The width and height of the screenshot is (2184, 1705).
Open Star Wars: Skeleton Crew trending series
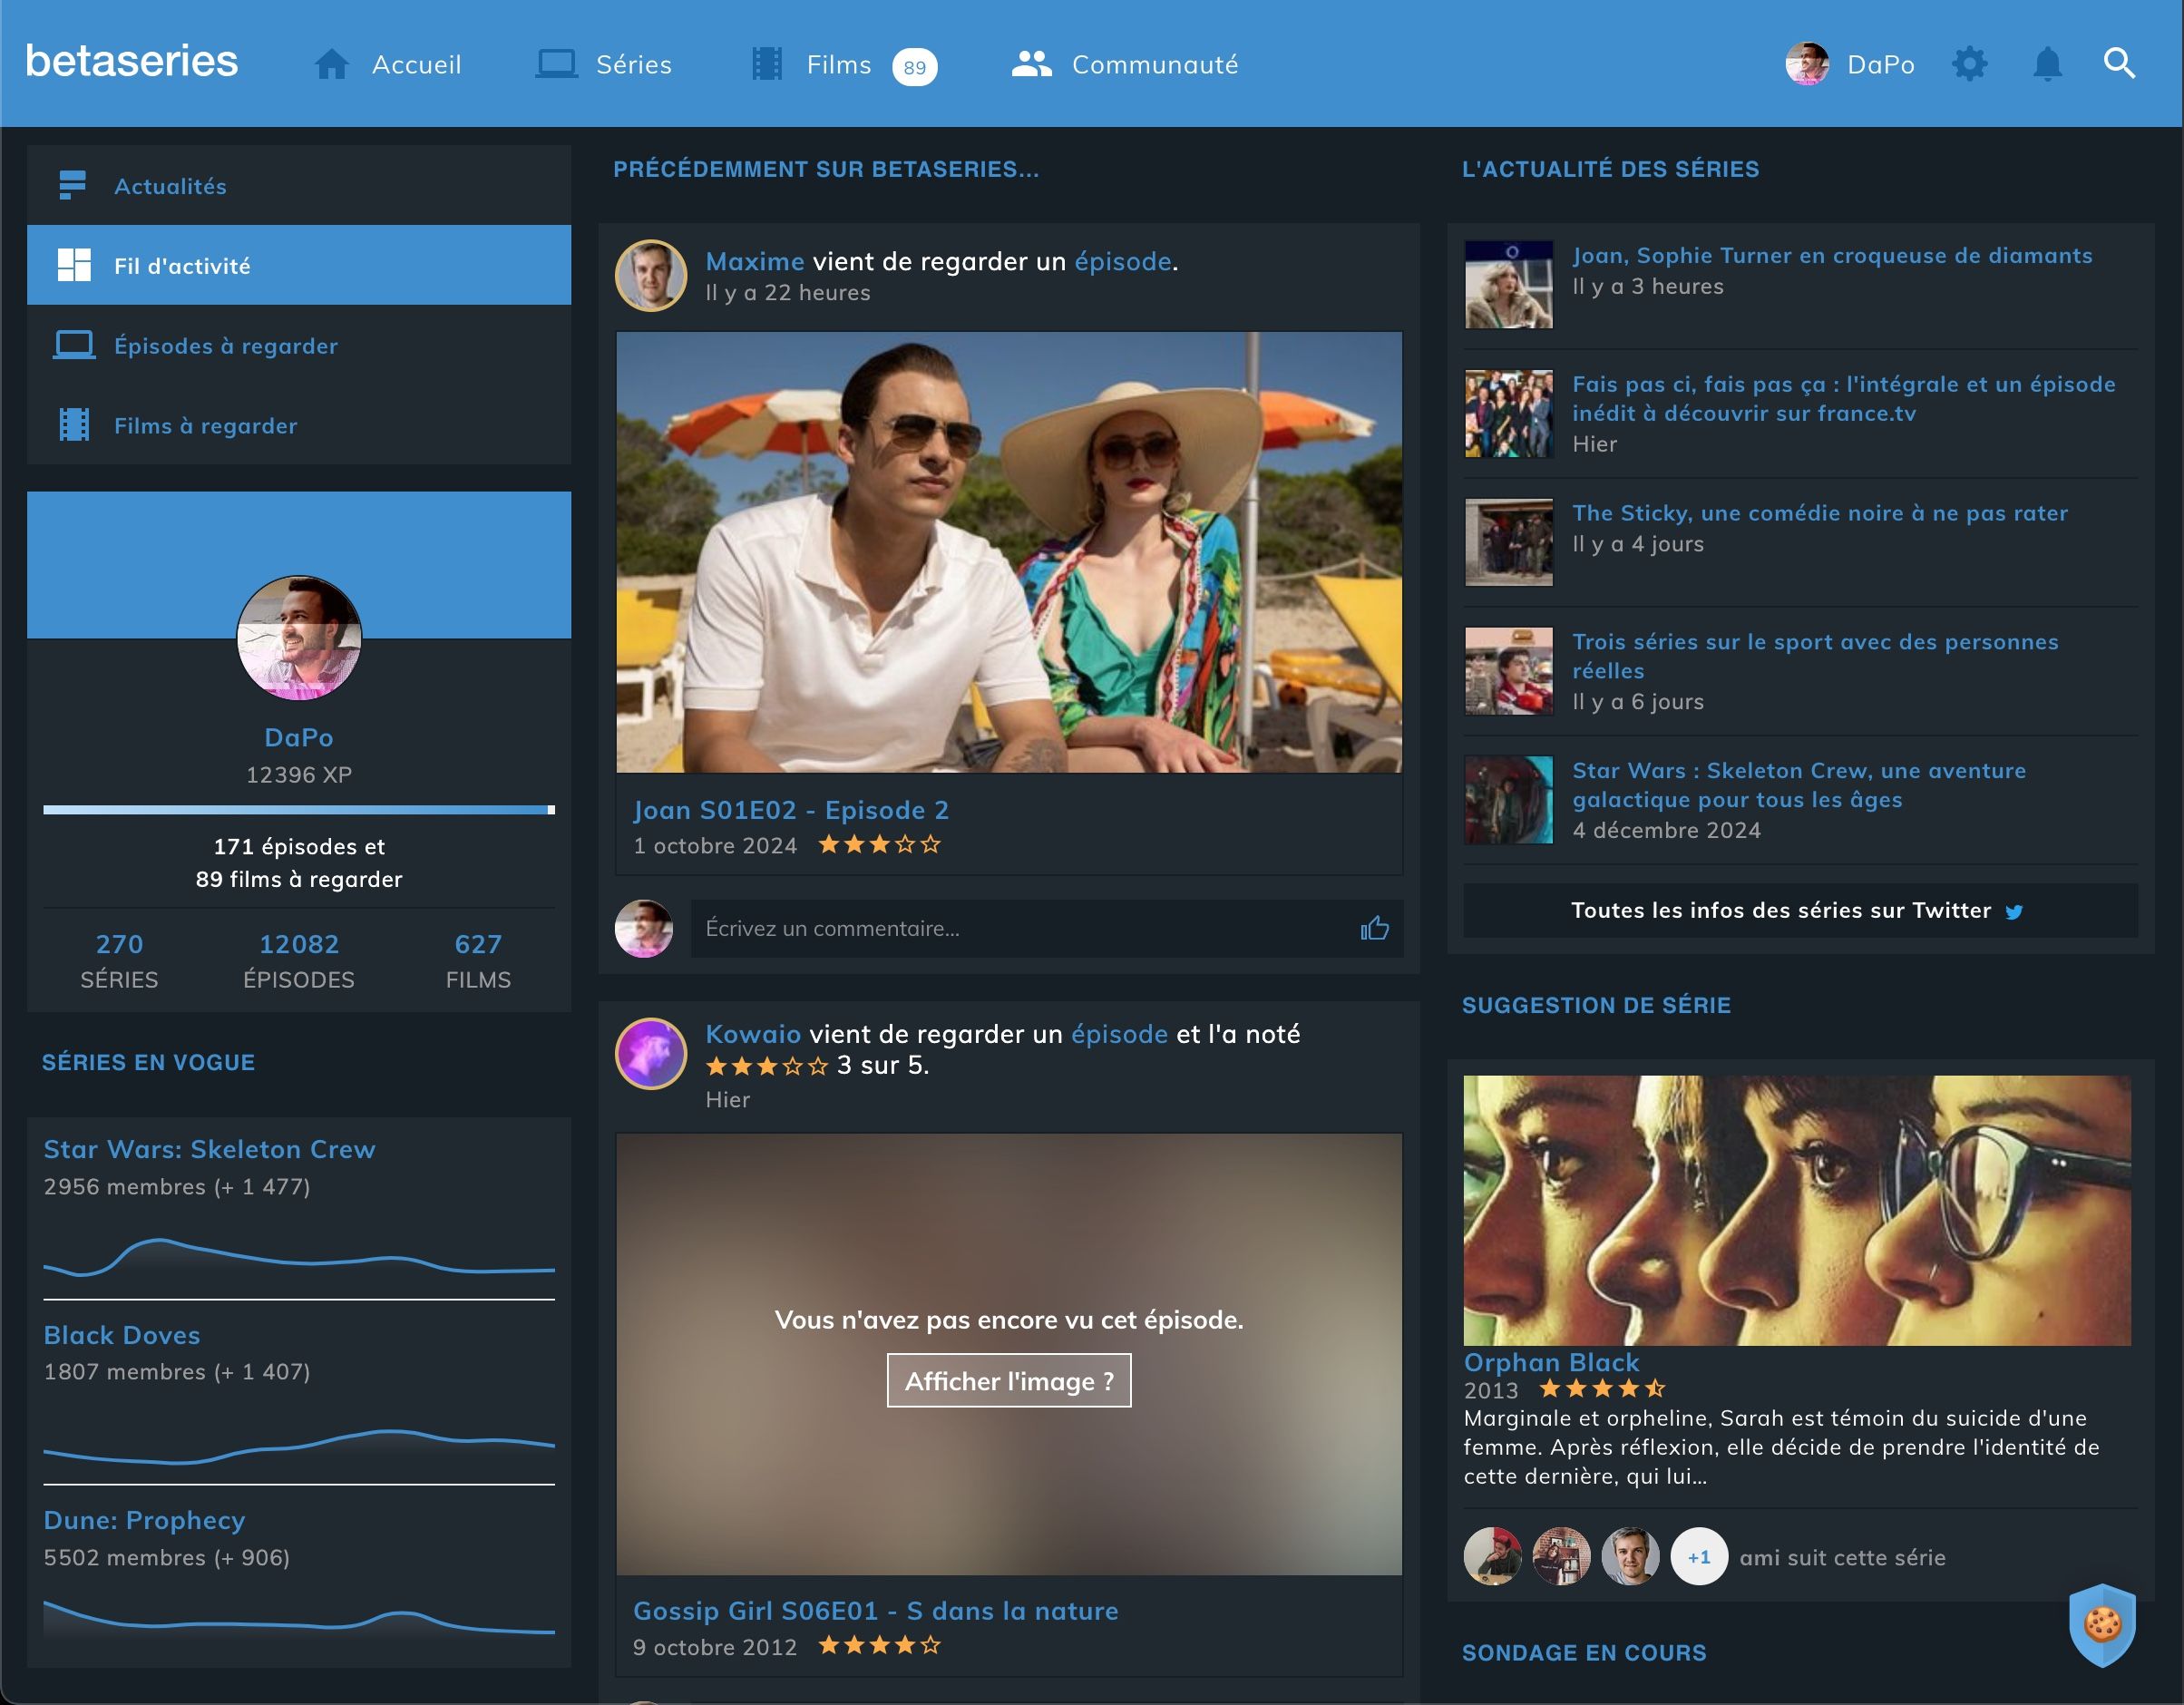click(209, 1149)
